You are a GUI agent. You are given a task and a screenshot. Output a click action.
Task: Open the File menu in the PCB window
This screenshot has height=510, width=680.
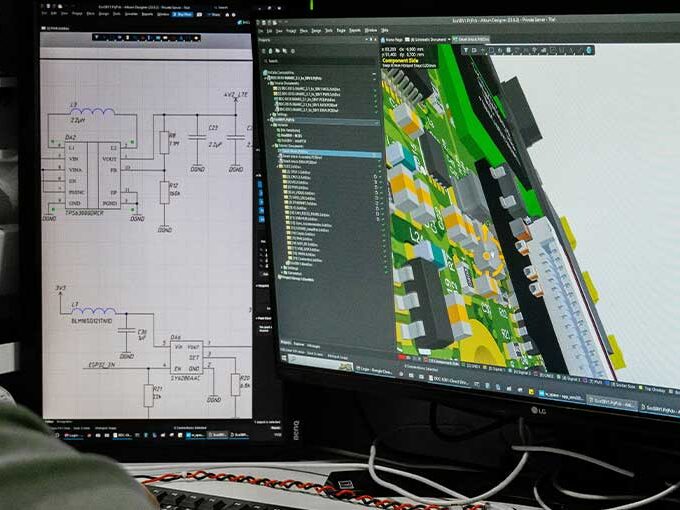(261, 31)
